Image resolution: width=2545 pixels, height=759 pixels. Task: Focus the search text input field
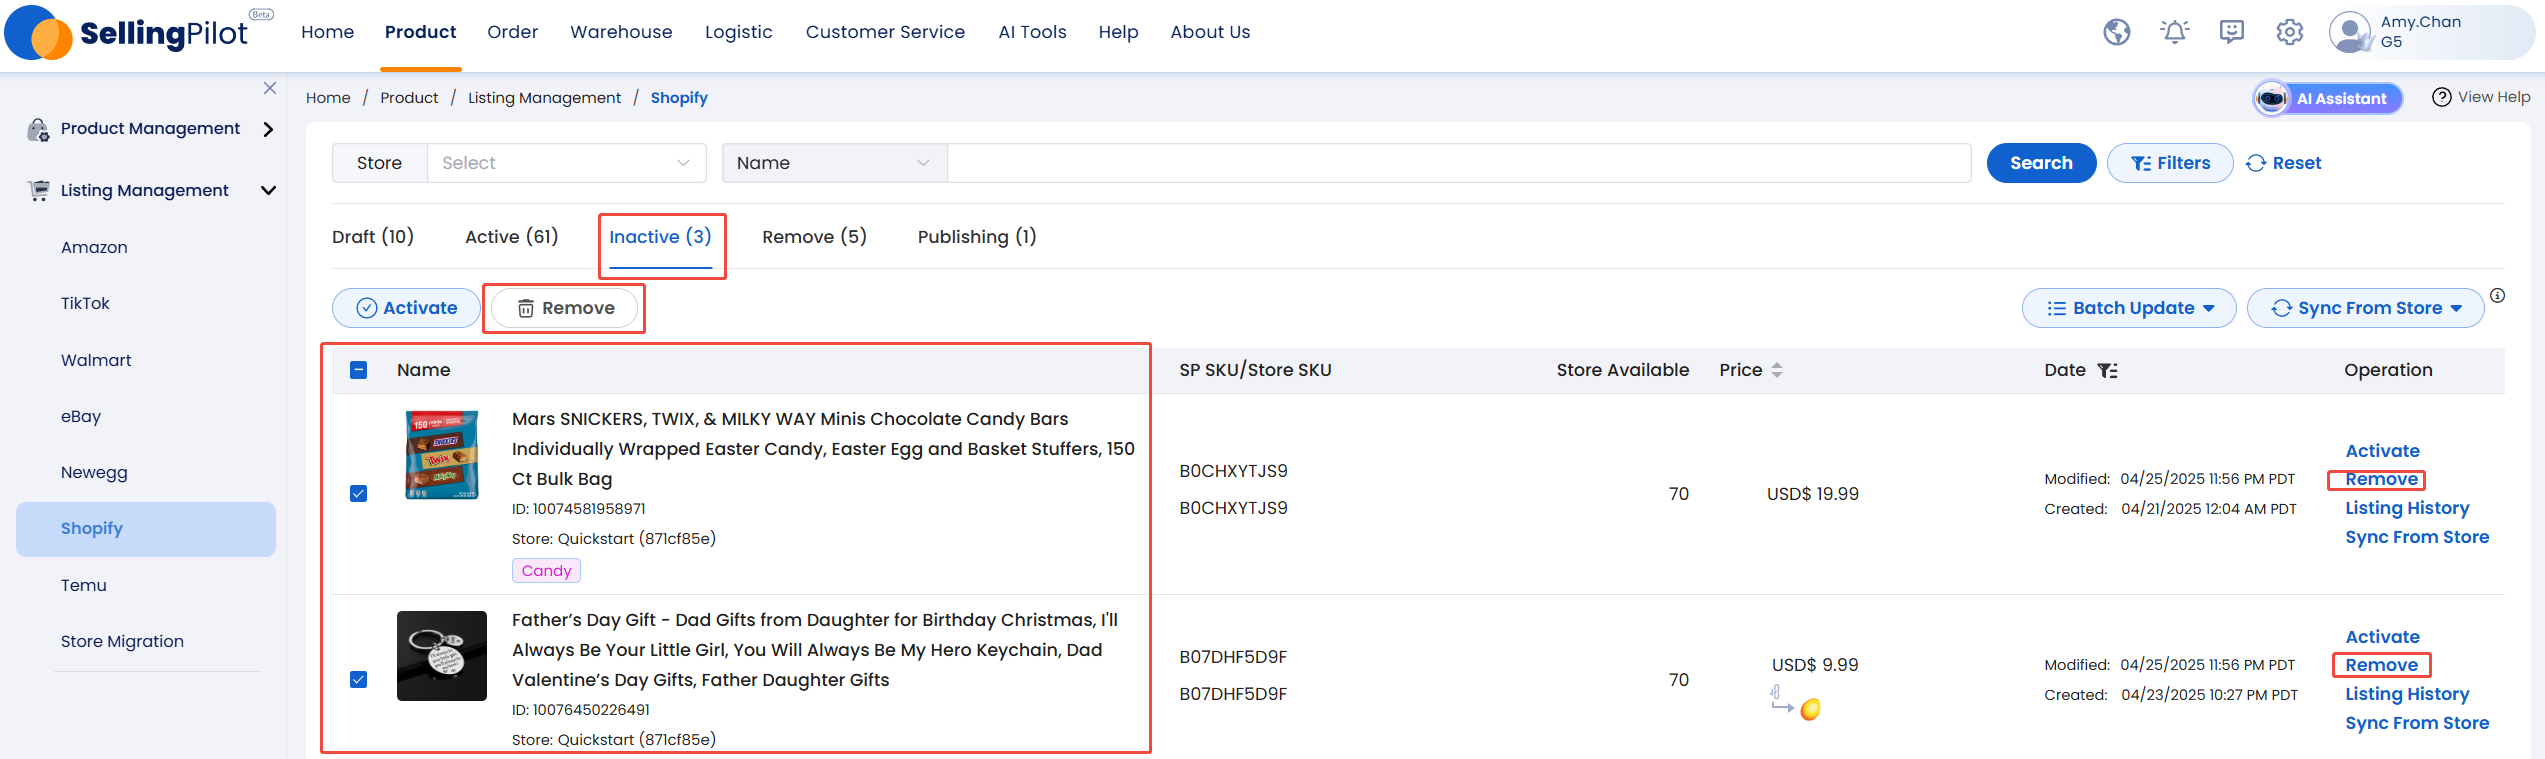click(1459, 163)
